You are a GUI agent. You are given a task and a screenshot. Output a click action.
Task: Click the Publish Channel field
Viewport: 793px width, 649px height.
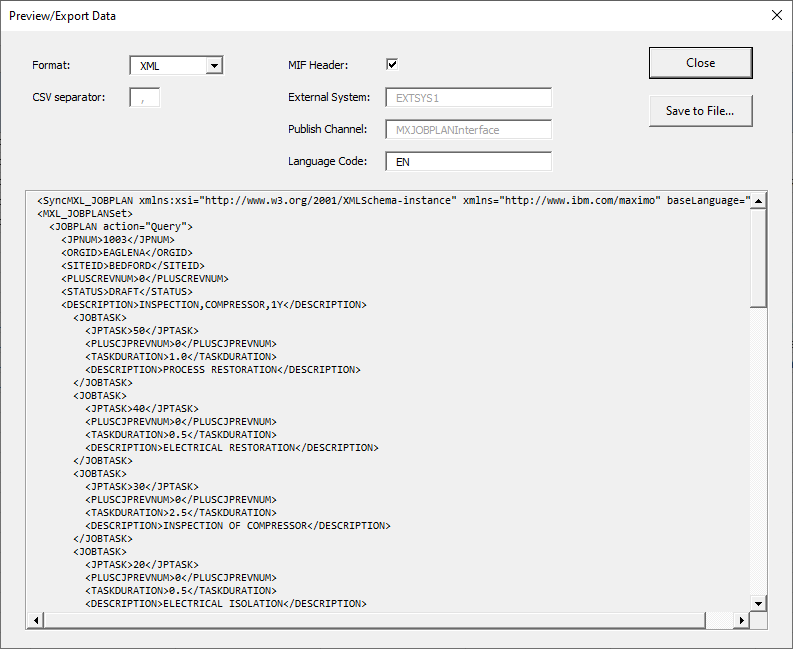click(x=469, y=129)
